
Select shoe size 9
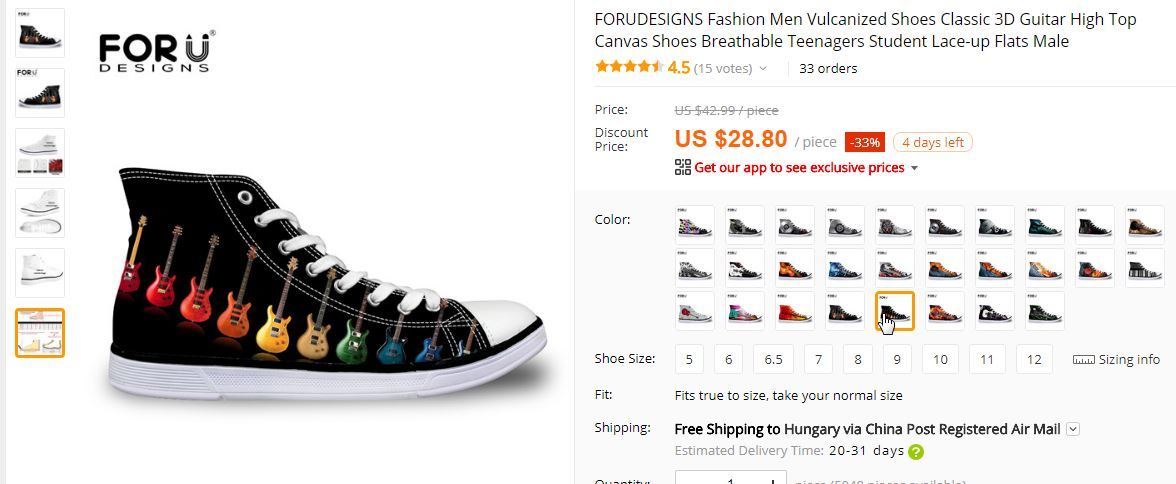[897, 359]
